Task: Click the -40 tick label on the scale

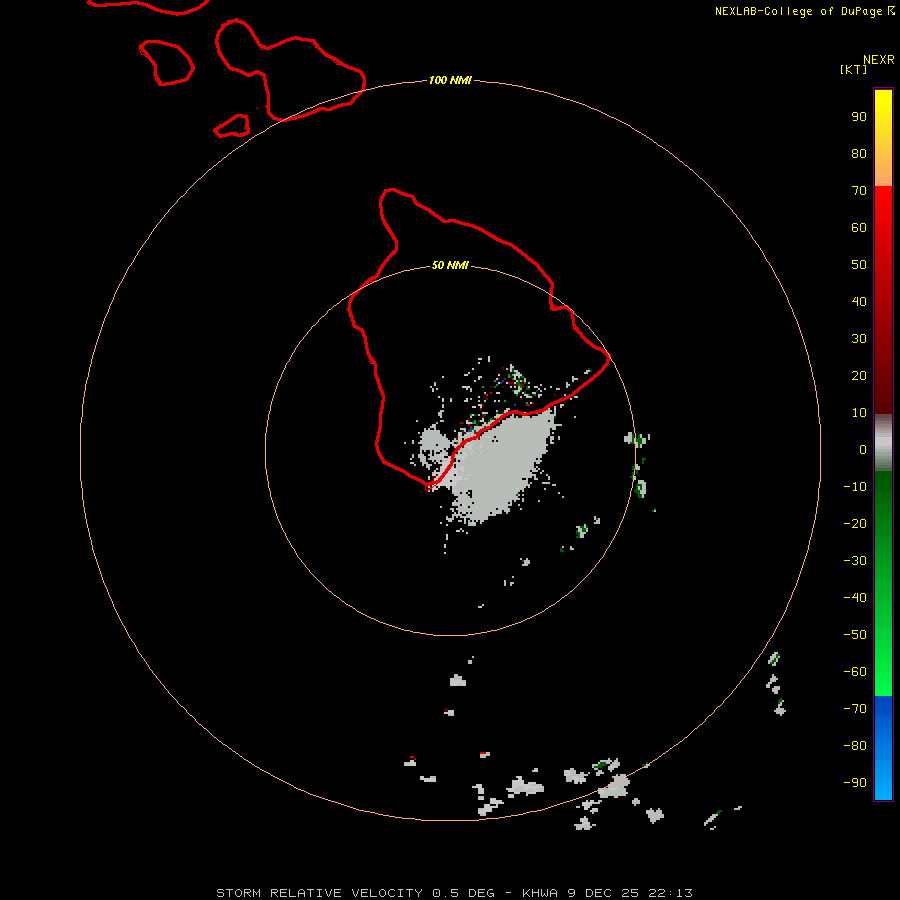Action: [x=855, y=598]
